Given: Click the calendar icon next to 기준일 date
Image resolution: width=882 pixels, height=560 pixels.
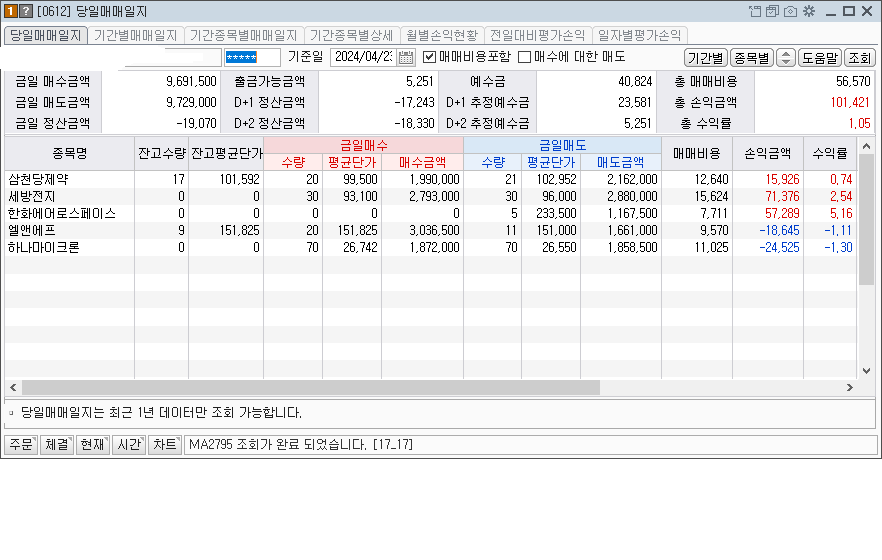Looking at the screenshot, I should click(x=406, y=57).
